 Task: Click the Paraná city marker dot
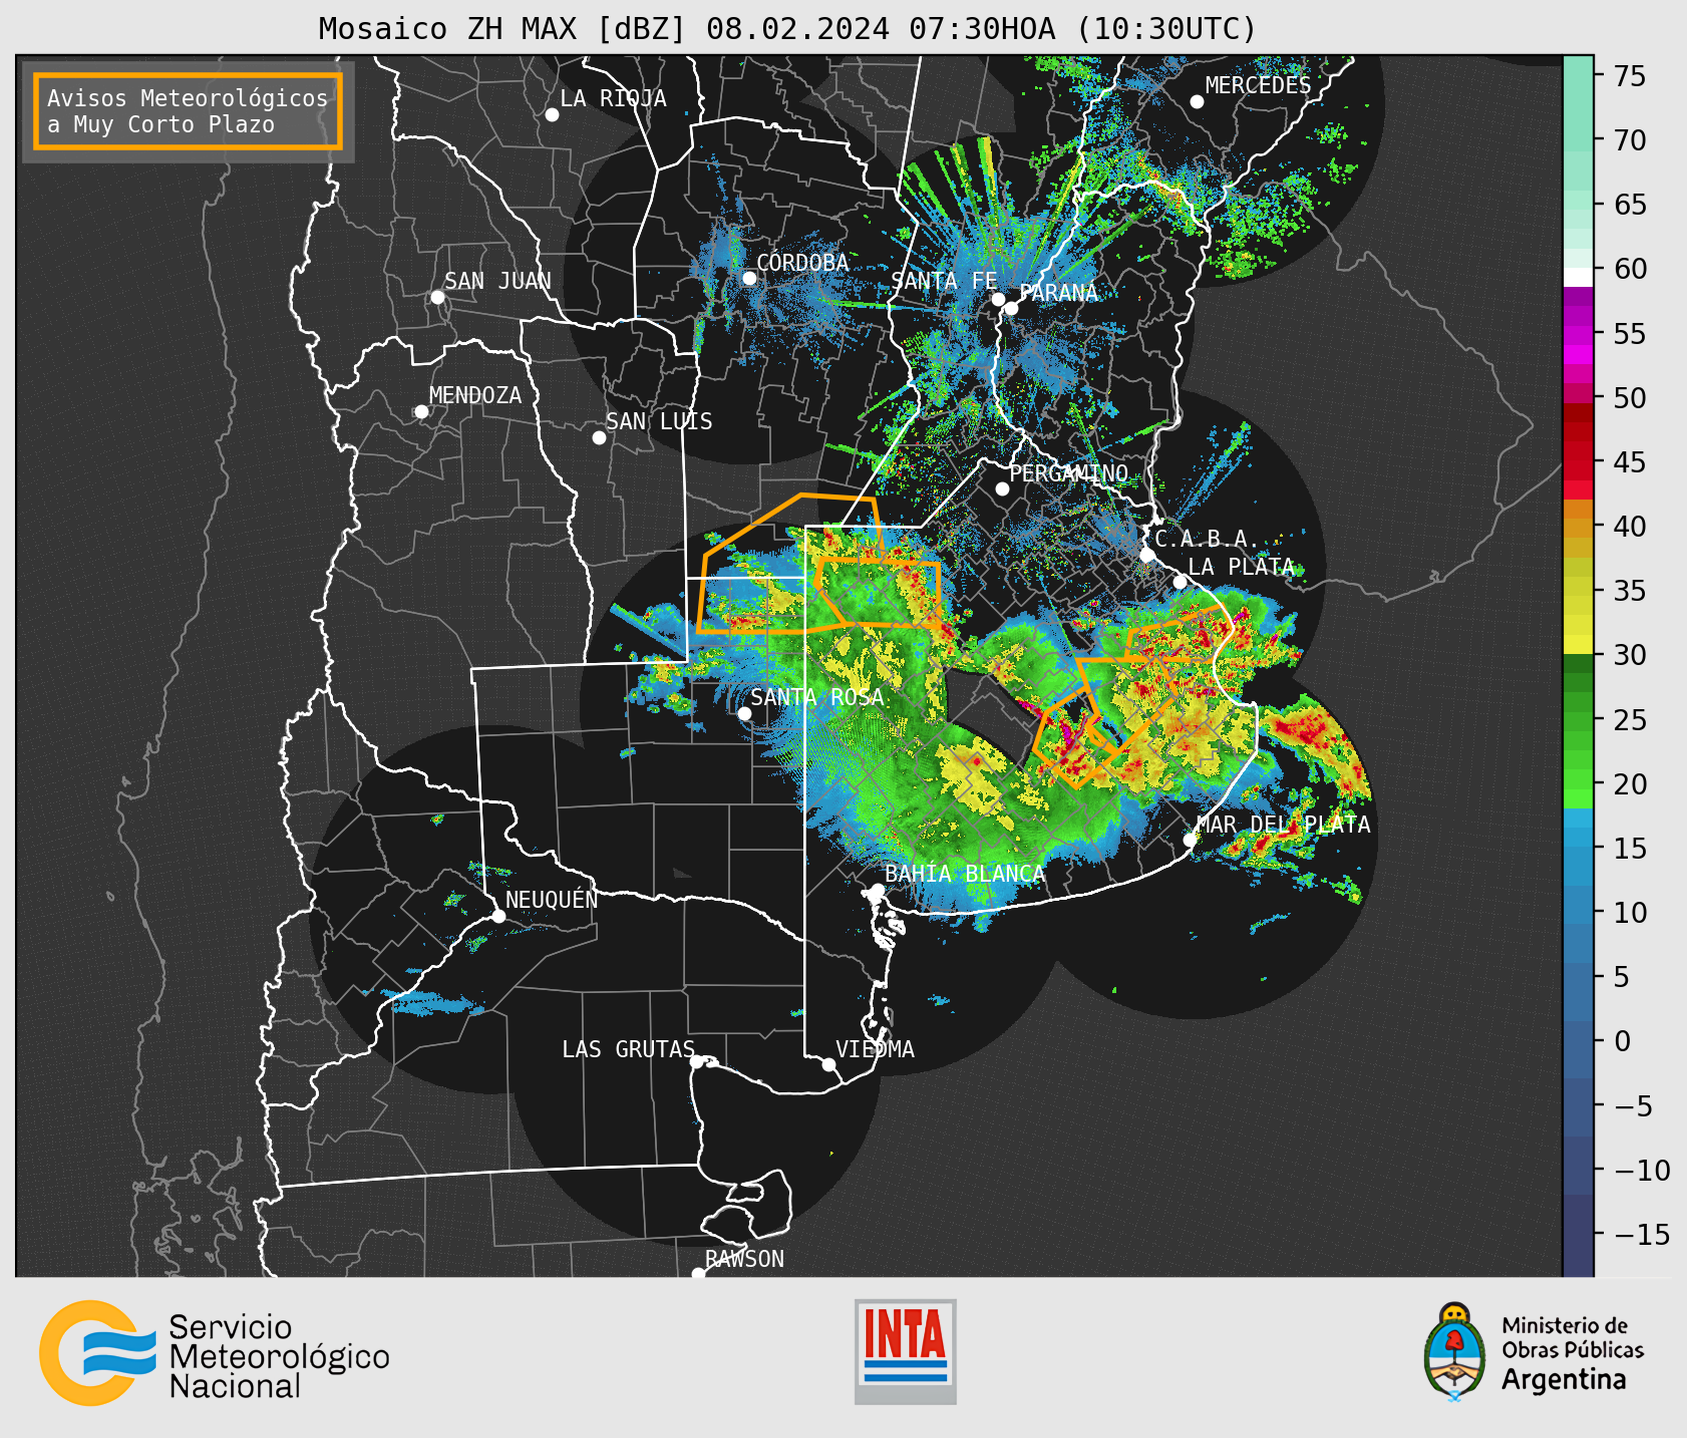click(1011, 308)
